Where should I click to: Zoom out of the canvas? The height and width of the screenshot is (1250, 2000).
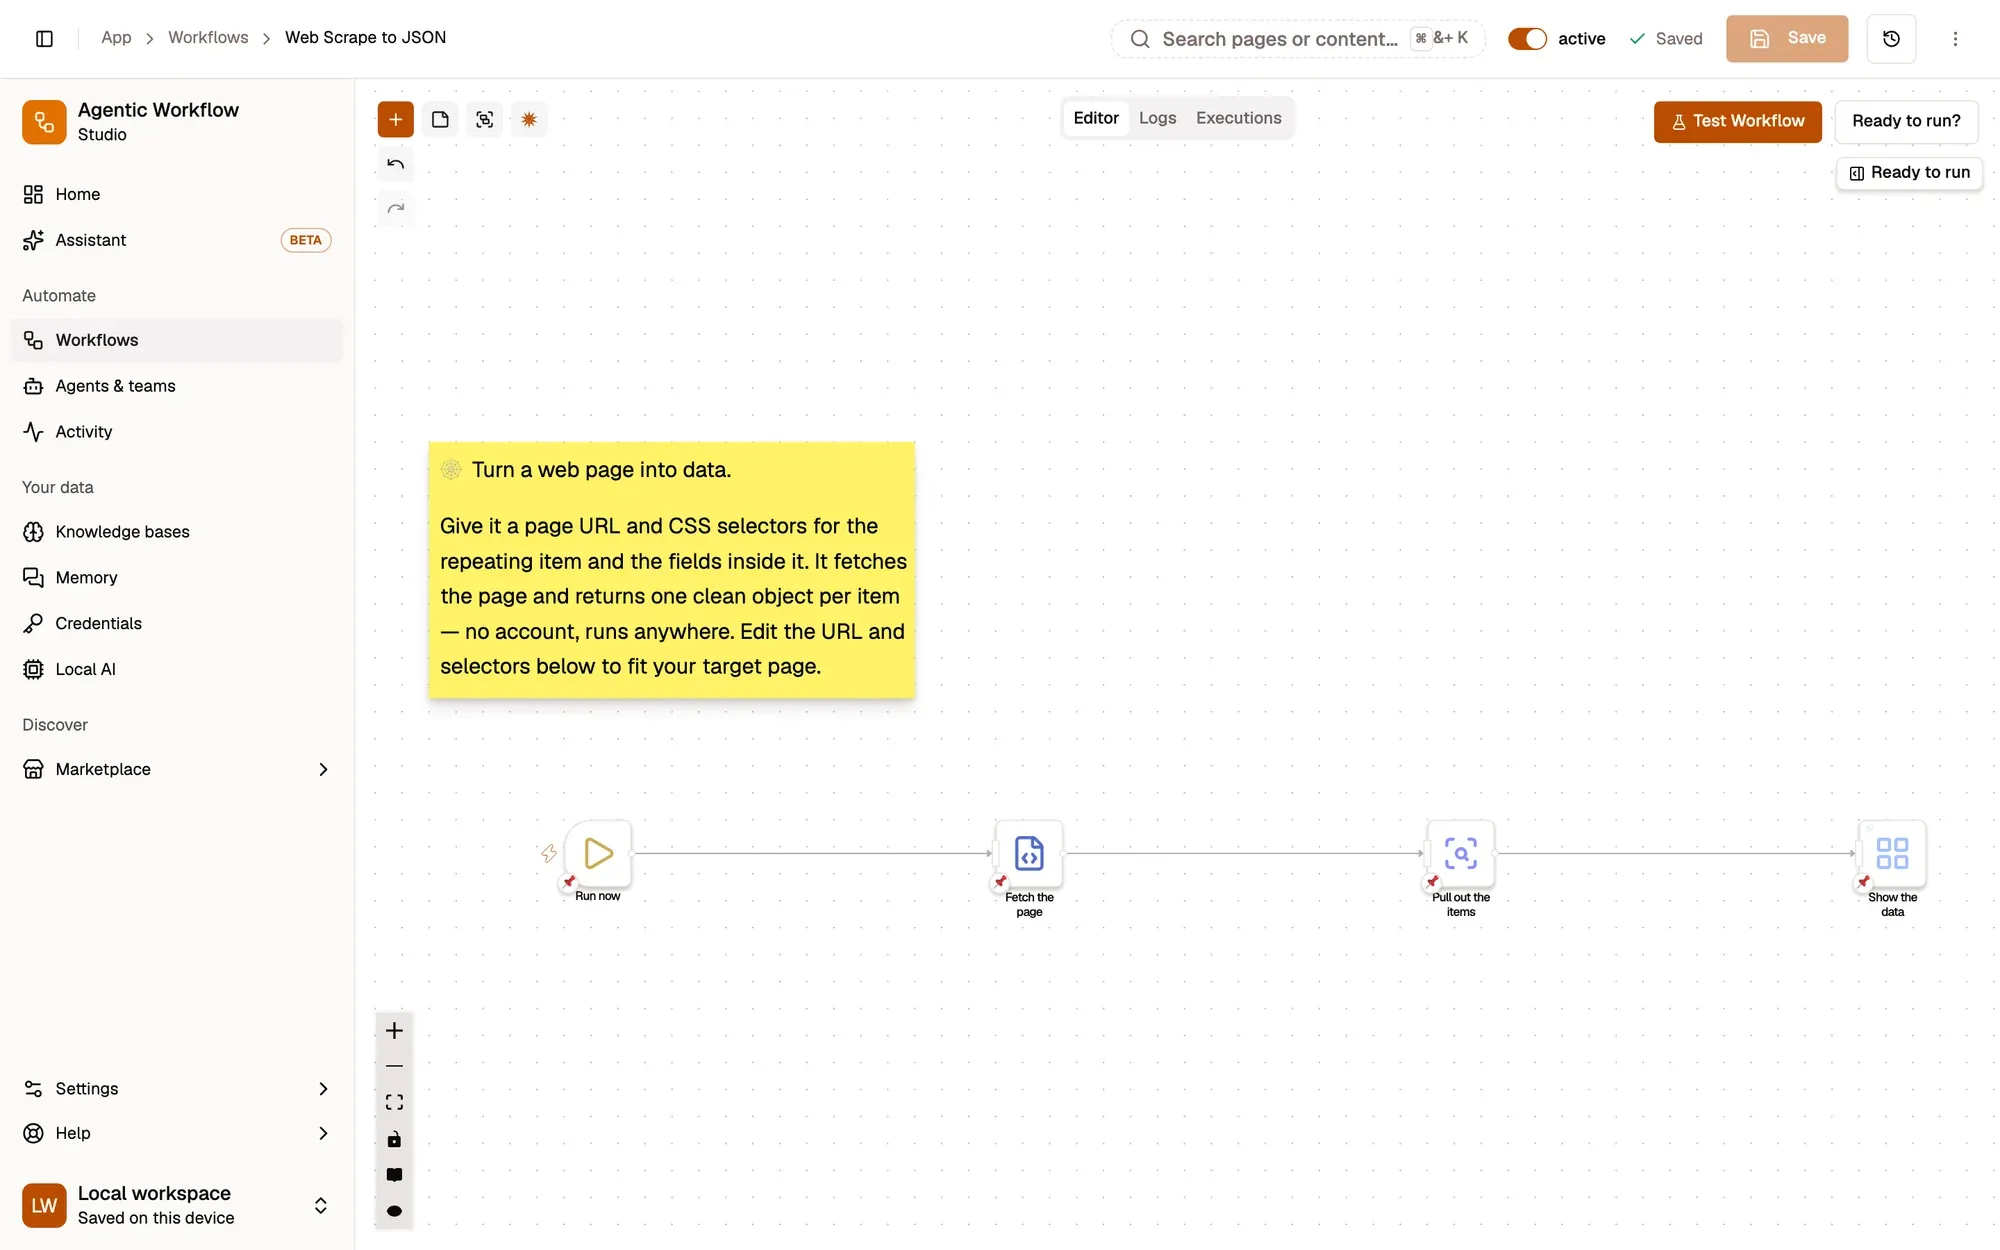click(x=394, y=1066)
